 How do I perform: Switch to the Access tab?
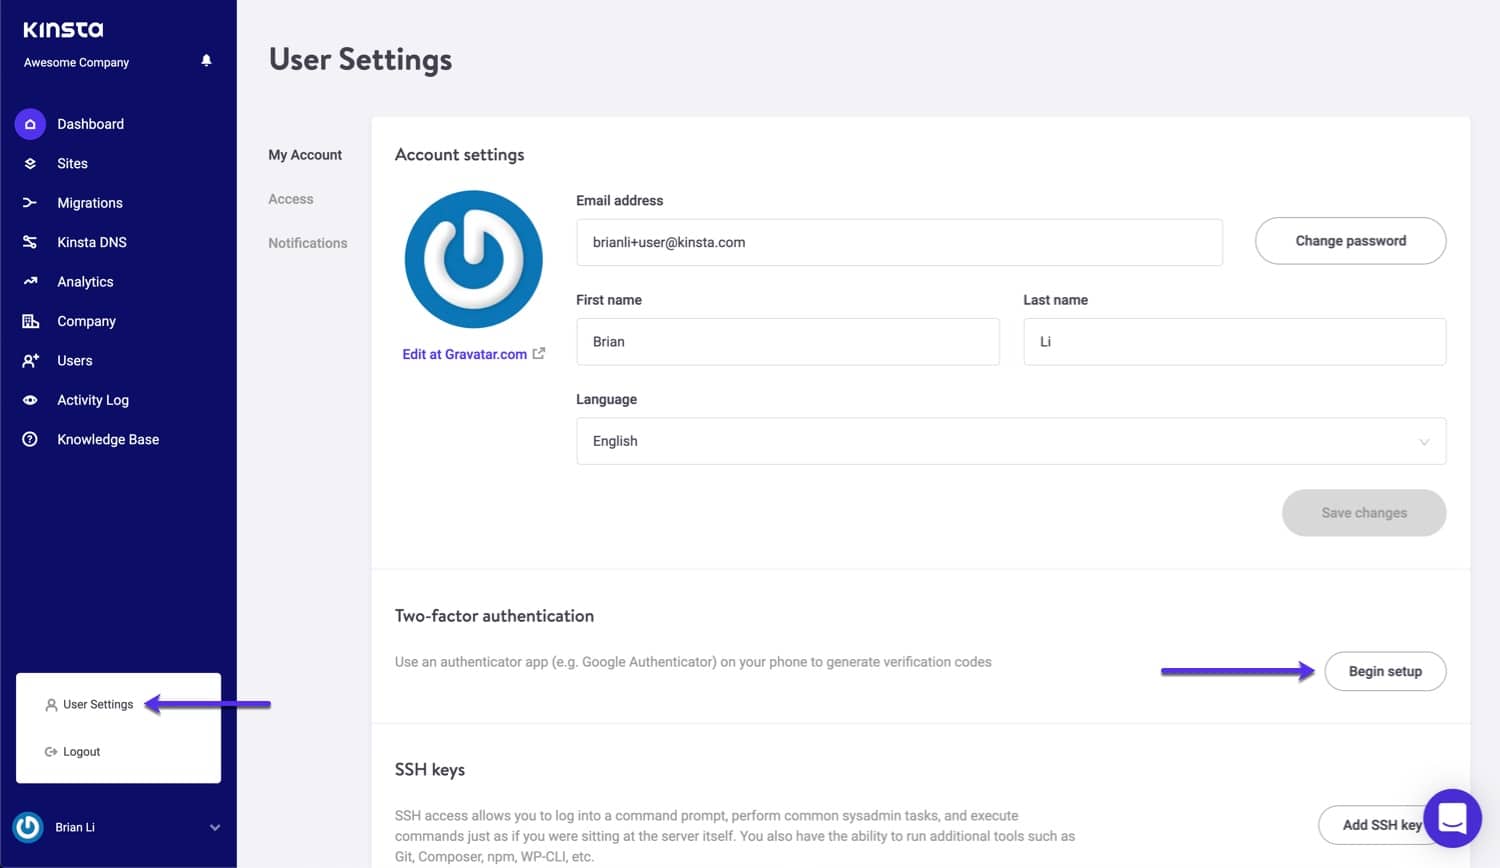tap(290, 198)
